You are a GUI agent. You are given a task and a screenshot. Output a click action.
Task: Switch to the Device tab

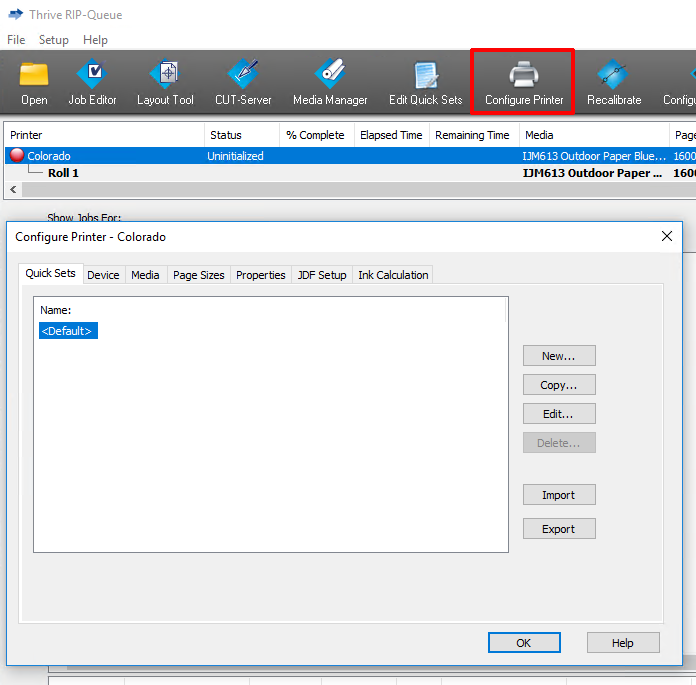tap(103, 275)
